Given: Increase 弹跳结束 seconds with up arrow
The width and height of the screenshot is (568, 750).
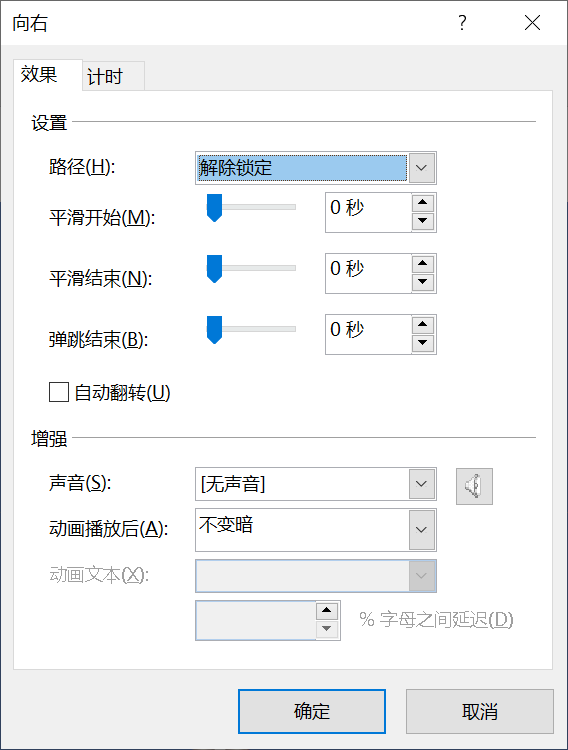Looking at the screenshot, I should (x=423, y=325).
